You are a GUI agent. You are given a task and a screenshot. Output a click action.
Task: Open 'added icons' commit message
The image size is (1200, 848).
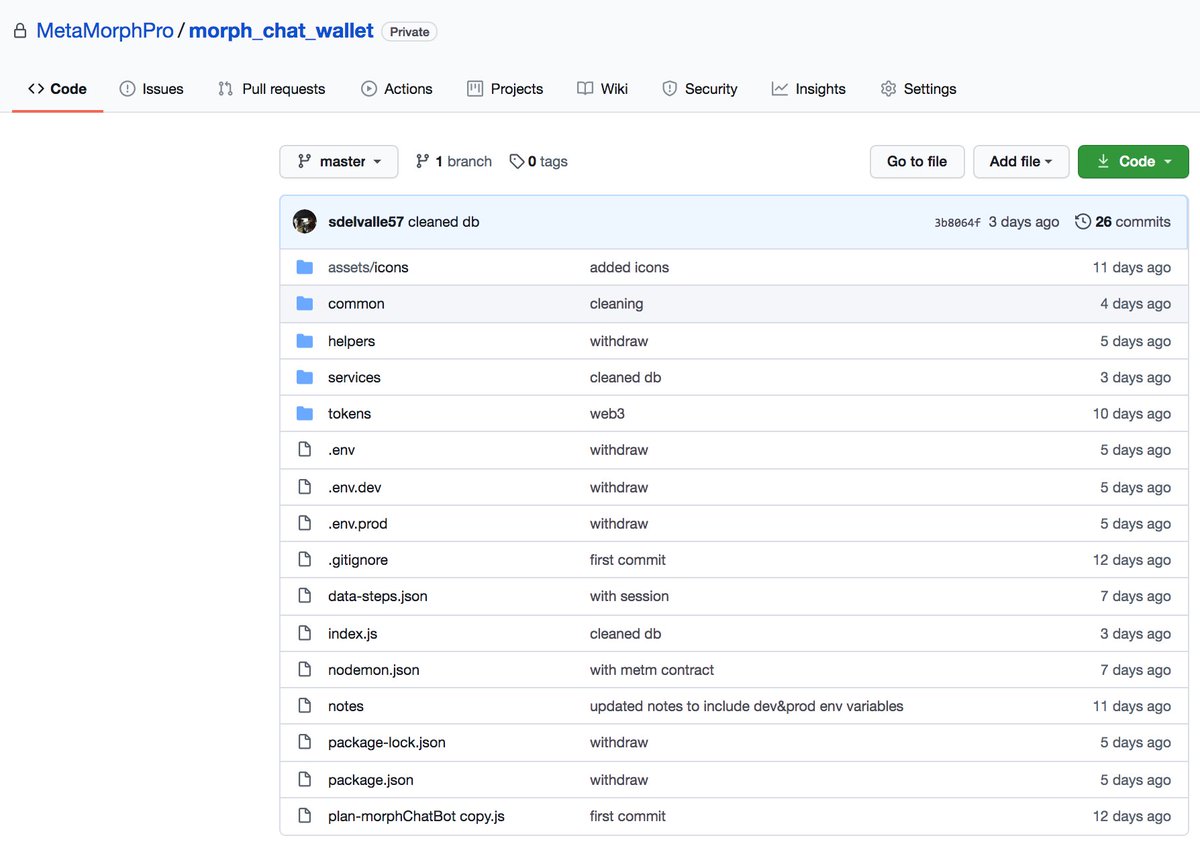point(629,267)
